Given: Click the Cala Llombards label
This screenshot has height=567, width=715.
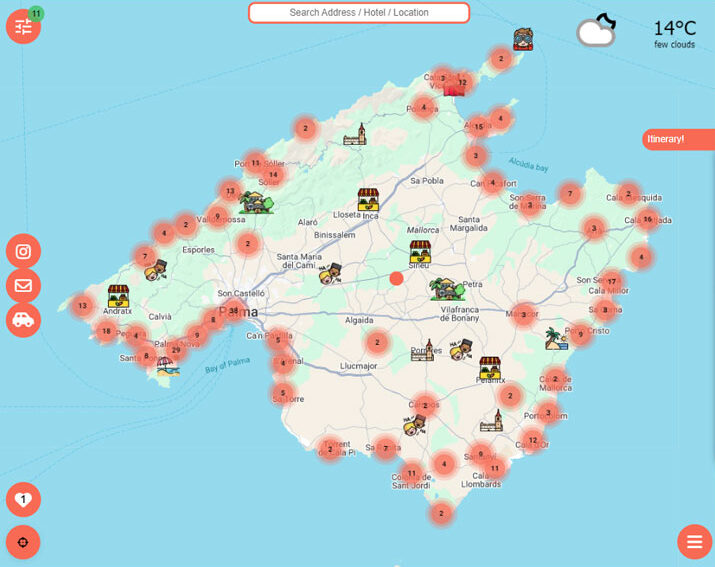Looking at the screenshot, I should [x=481, y=480].
